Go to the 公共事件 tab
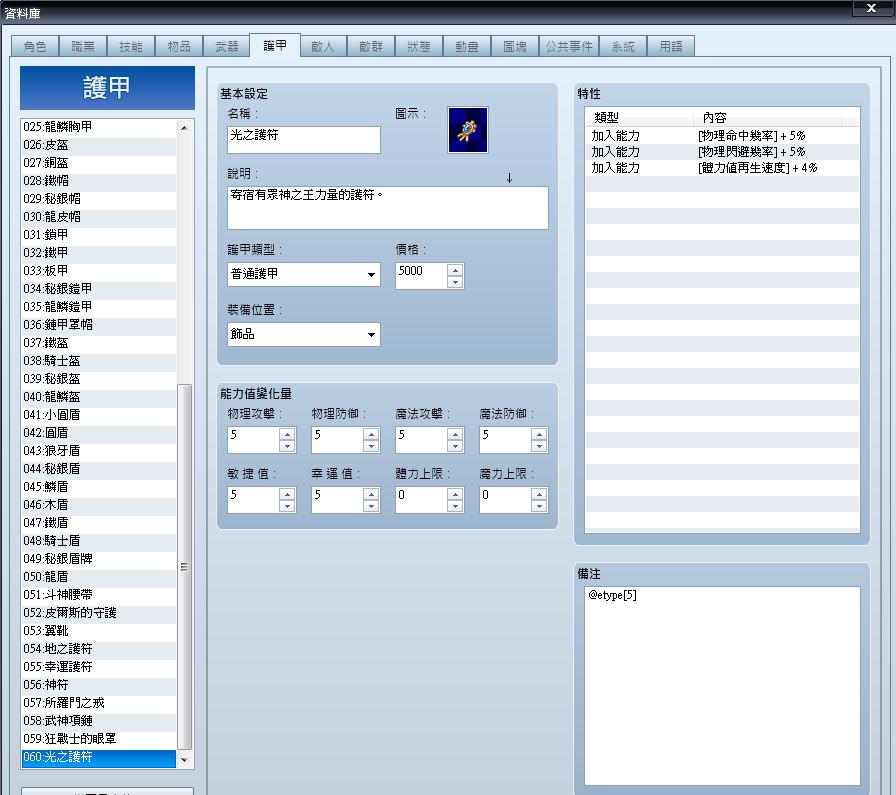Viewport: 896px width, 795px height. (x=569, y=46)
